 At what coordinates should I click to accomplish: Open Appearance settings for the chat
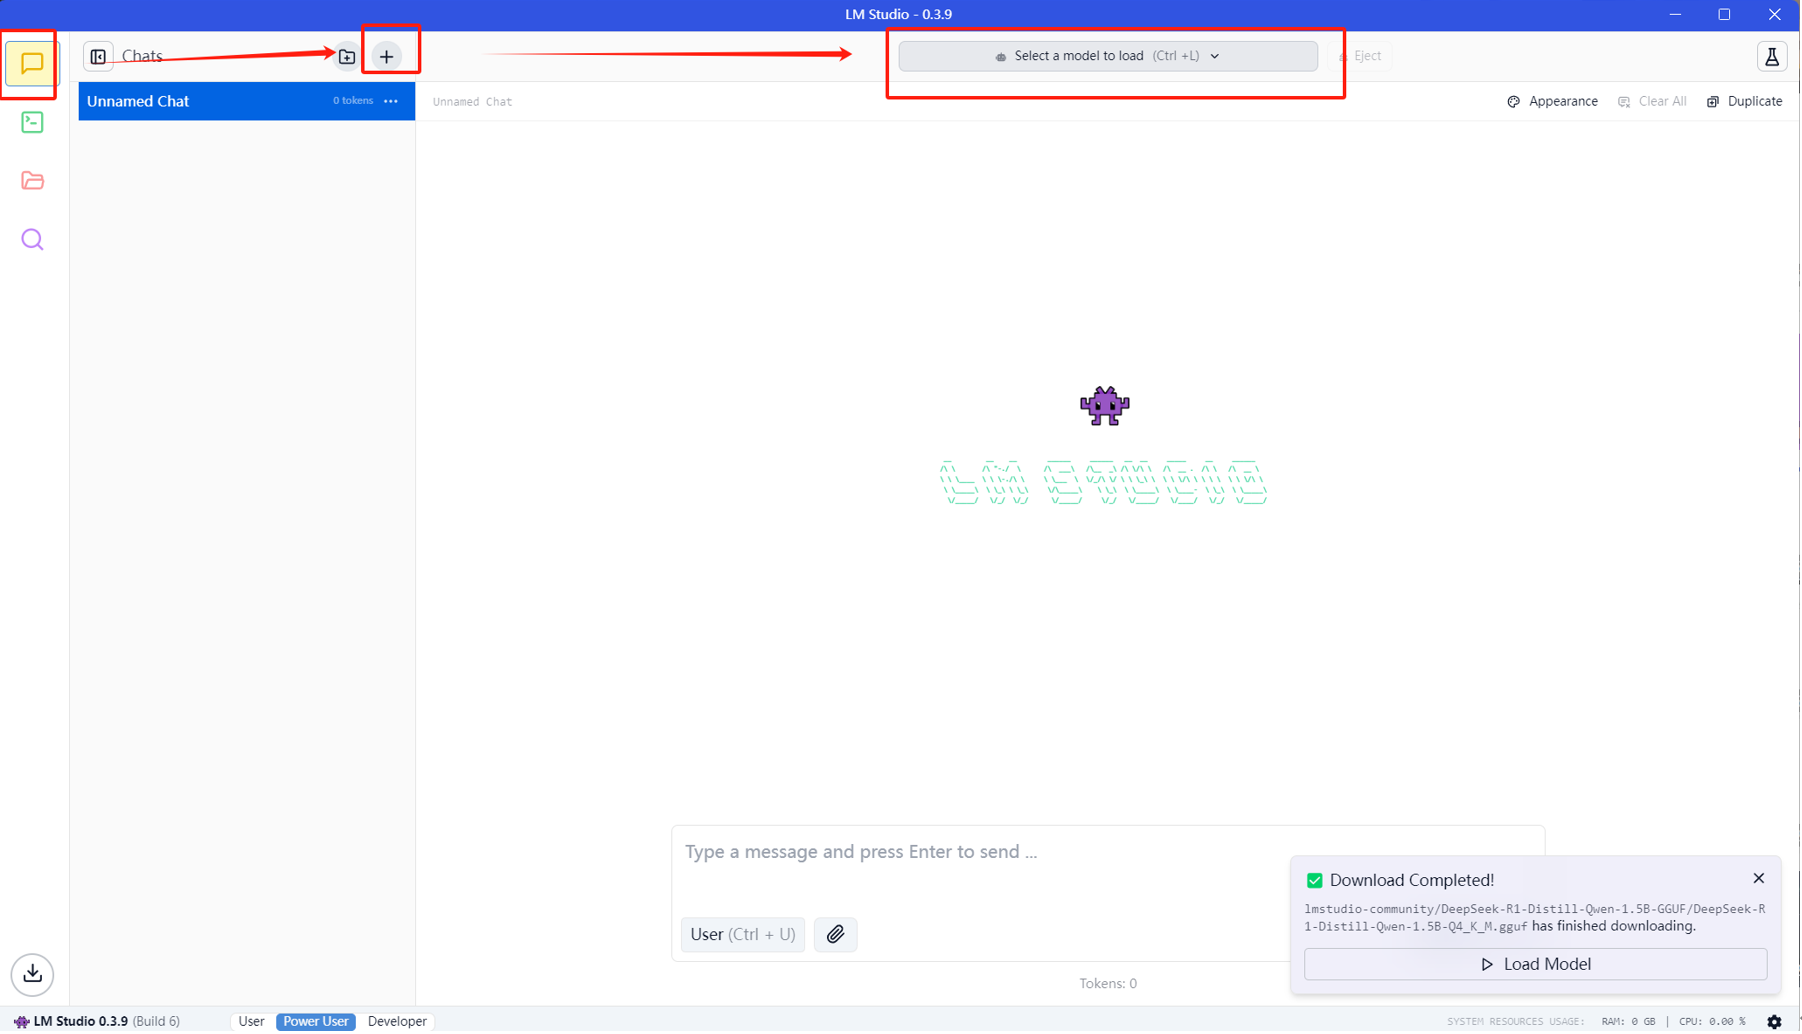(1554, 102)
